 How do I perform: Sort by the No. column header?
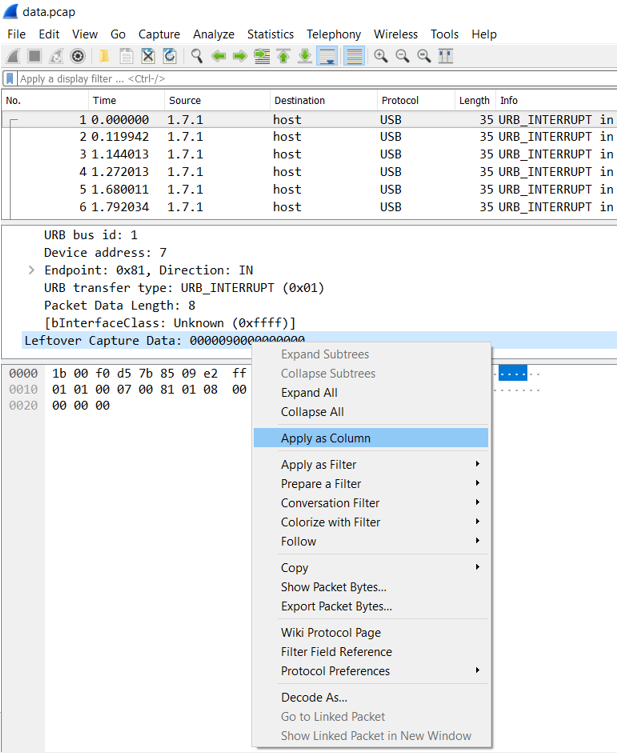(x=45, y=100)
